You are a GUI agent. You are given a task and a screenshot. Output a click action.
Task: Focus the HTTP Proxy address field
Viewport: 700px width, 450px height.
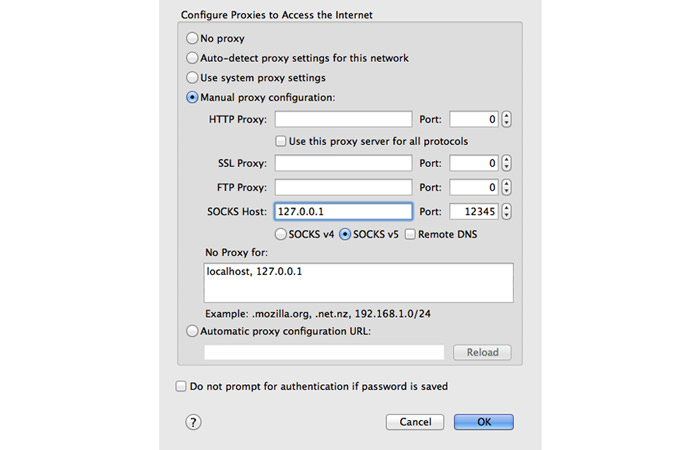[343, 119]
